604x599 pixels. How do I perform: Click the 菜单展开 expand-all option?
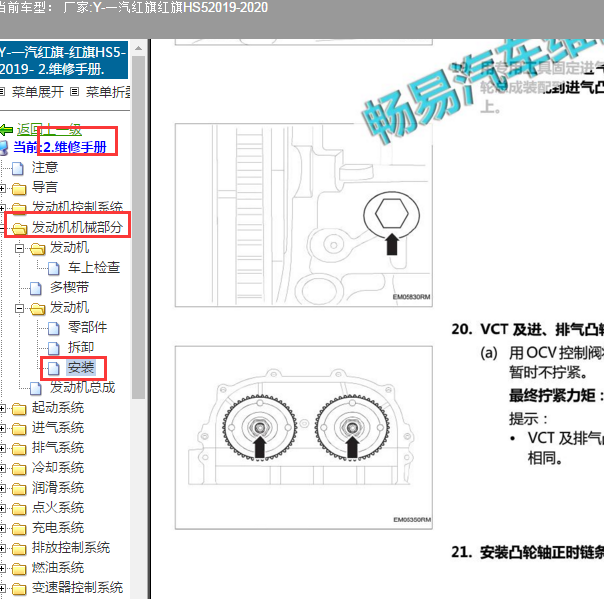pos(38,92)
